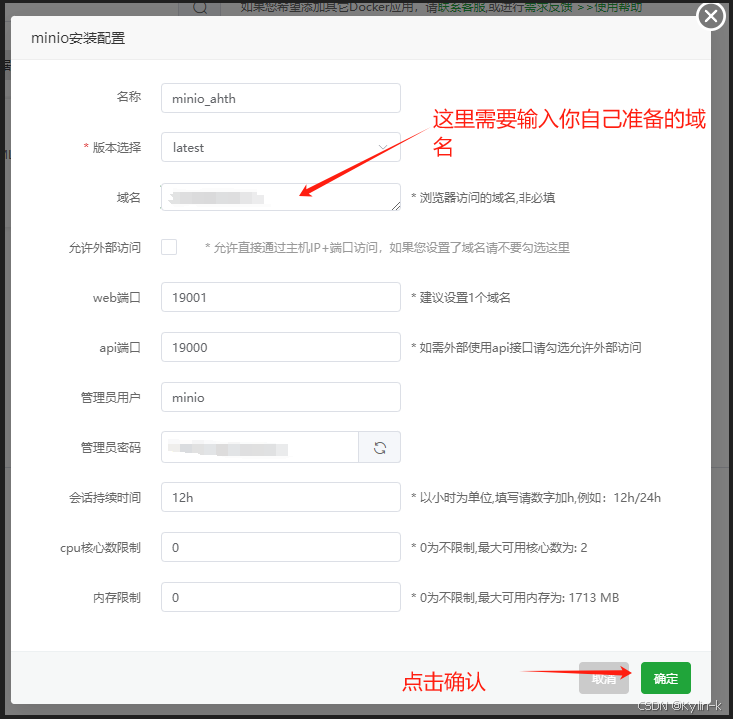Screen dimensions: 733x719
Task: Open the 版本选择 latest dropdown
Action: (x=280, y=147)
